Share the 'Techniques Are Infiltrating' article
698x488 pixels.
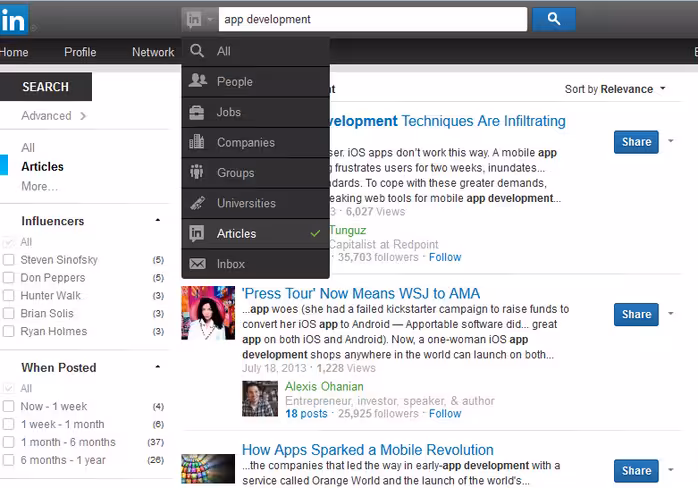pyautogui.click(x=636, y=142)
